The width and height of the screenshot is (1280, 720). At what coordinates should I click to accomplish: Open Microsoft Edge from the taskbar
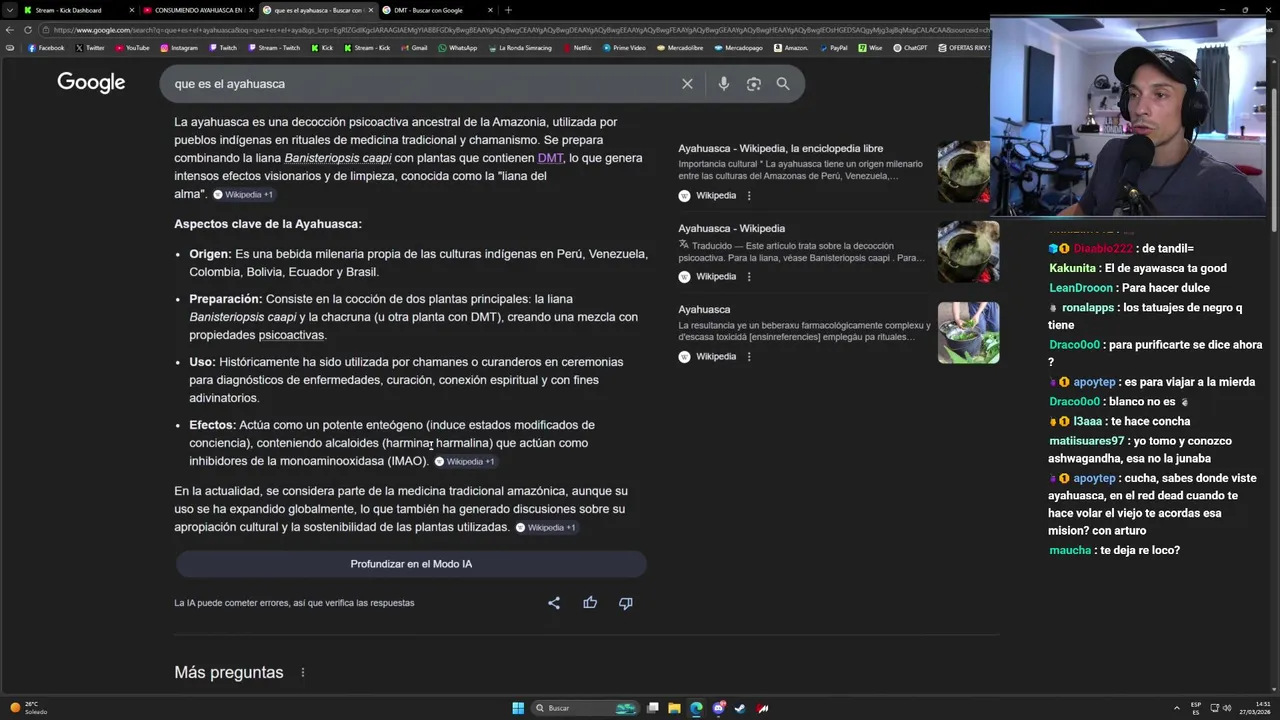point(696,708)
